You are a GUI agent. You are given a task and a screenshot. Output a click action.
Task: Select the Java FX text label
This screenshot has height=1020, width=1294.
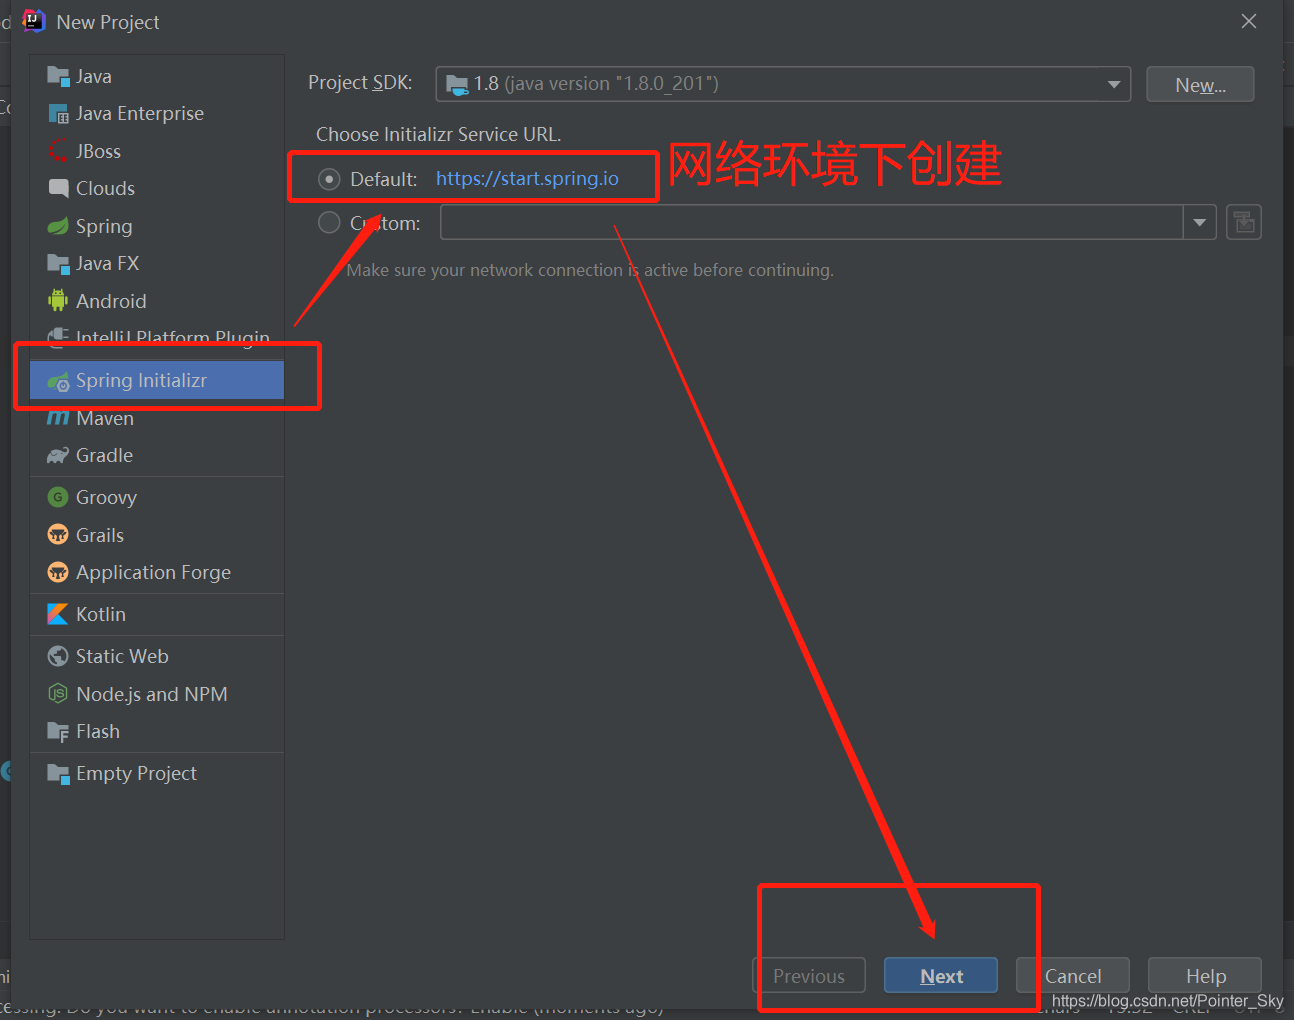click(x=107, y=263)
